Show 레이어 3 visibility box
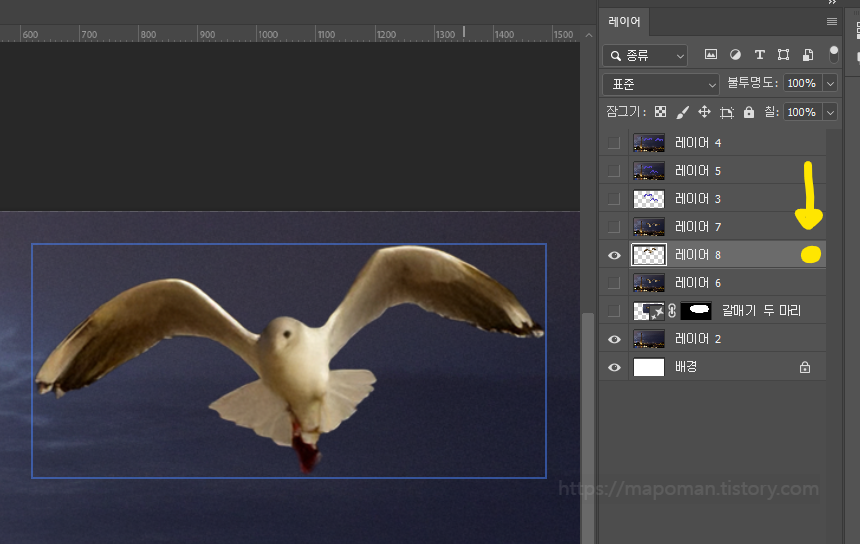This screenshot has width=860, height=544. coord(614,199)
